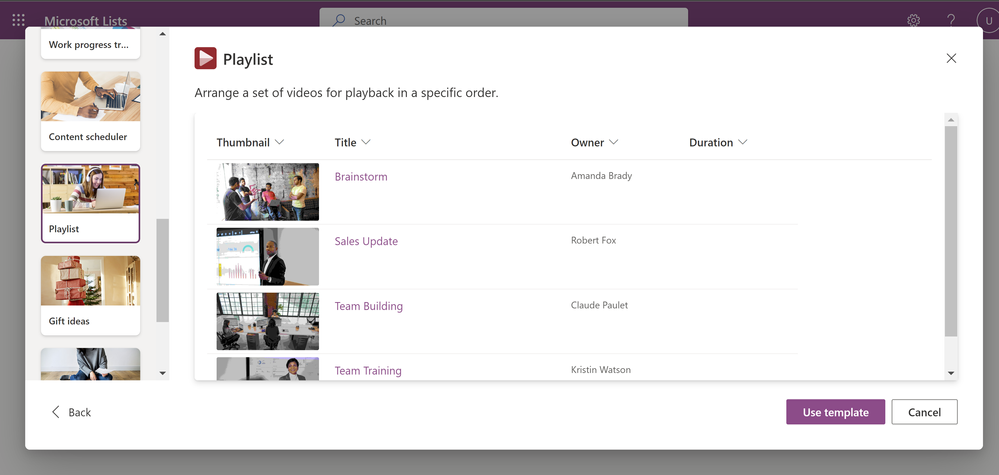Screen dimensions: 999x475
Task: Click the preview pane scrollbar thumb
Action: (951, 231)
